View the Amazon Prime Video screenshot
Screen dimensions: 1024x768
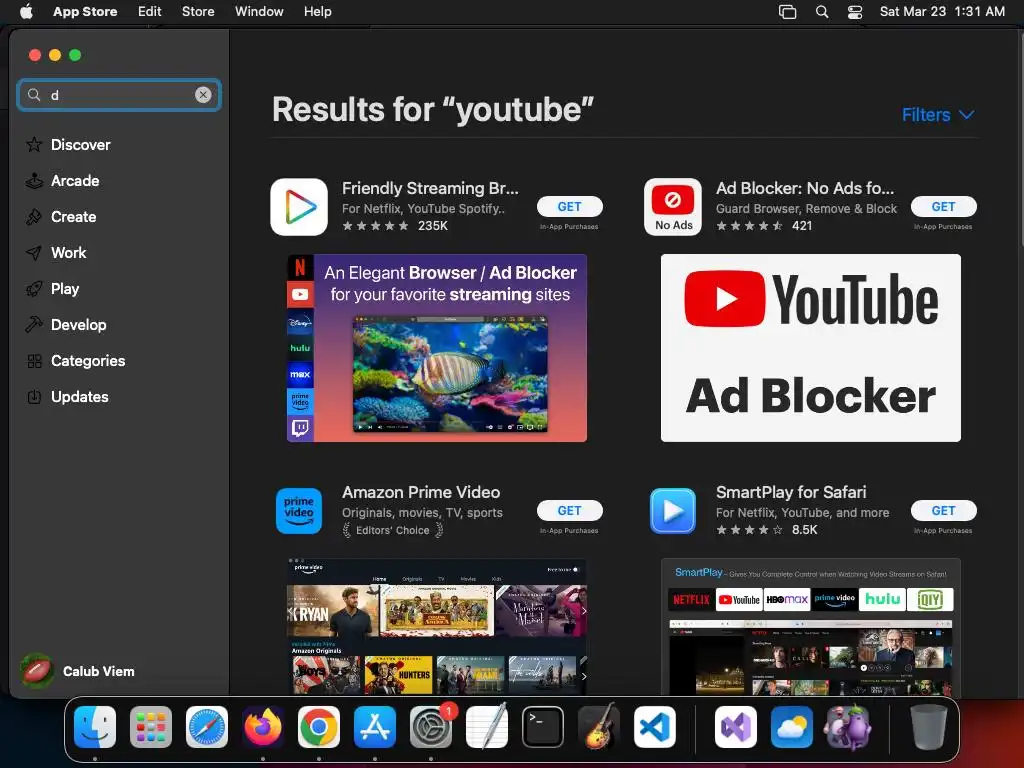(x=437, y=627)
